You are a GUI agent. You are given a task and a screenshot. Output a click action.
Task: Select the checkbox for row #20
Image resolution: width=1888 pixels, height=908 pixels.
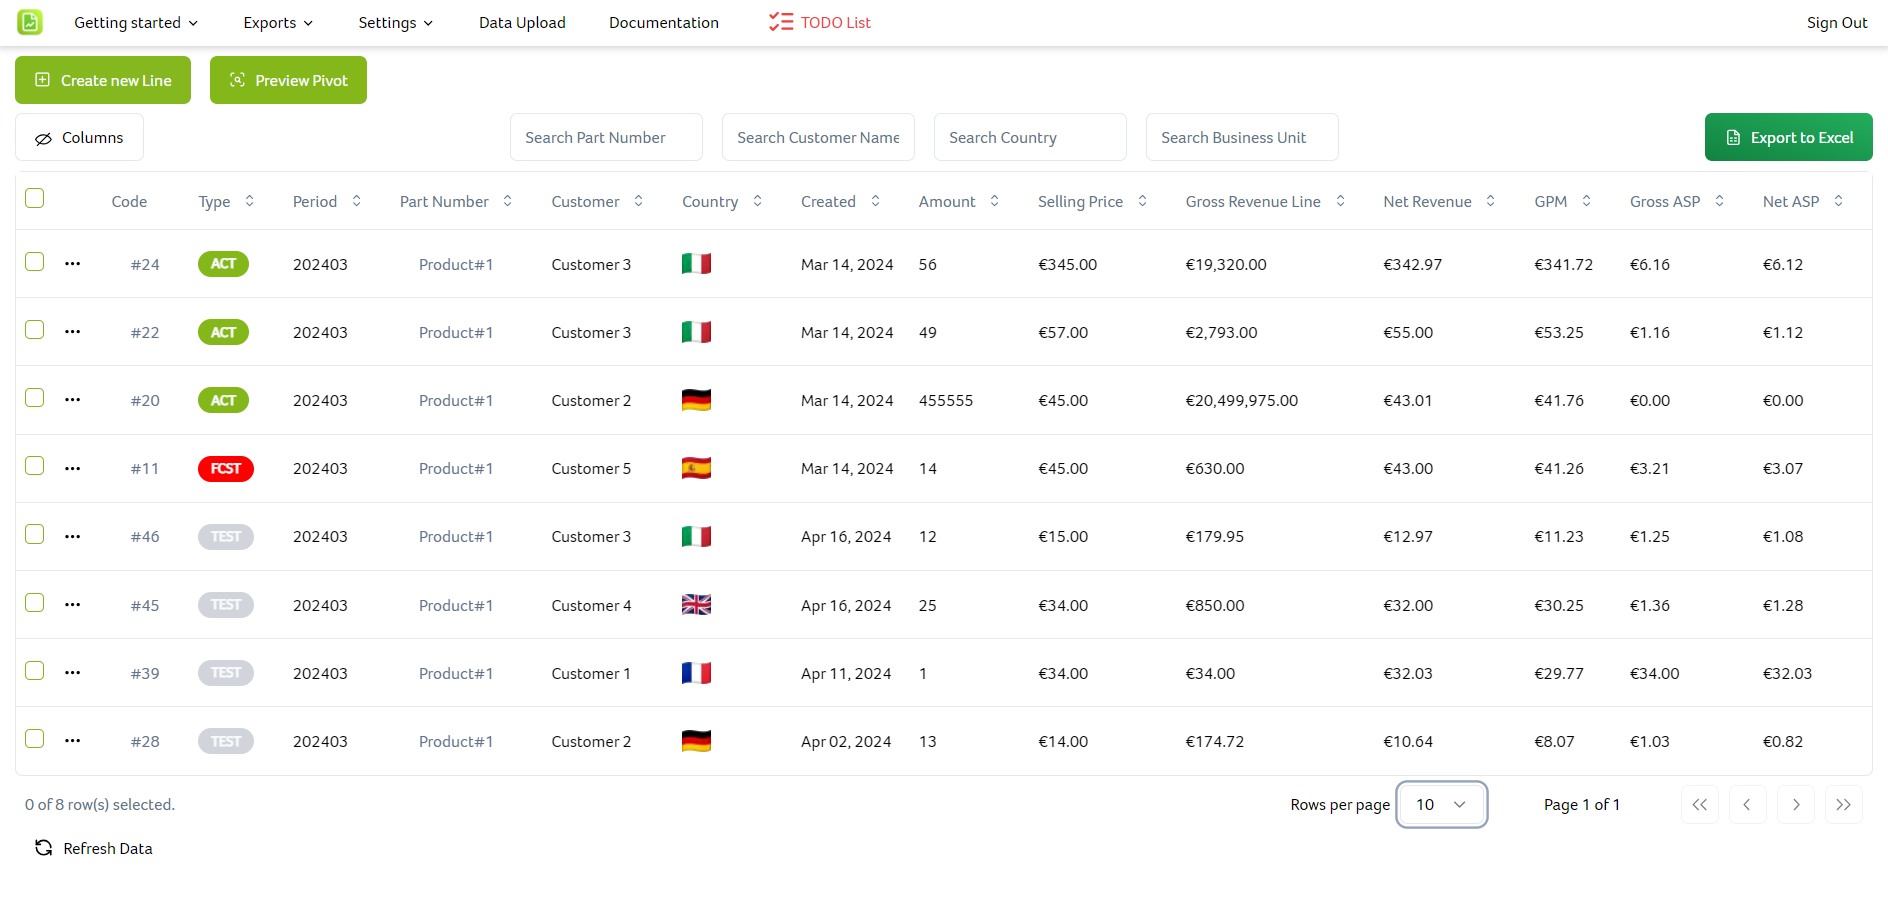35,397
